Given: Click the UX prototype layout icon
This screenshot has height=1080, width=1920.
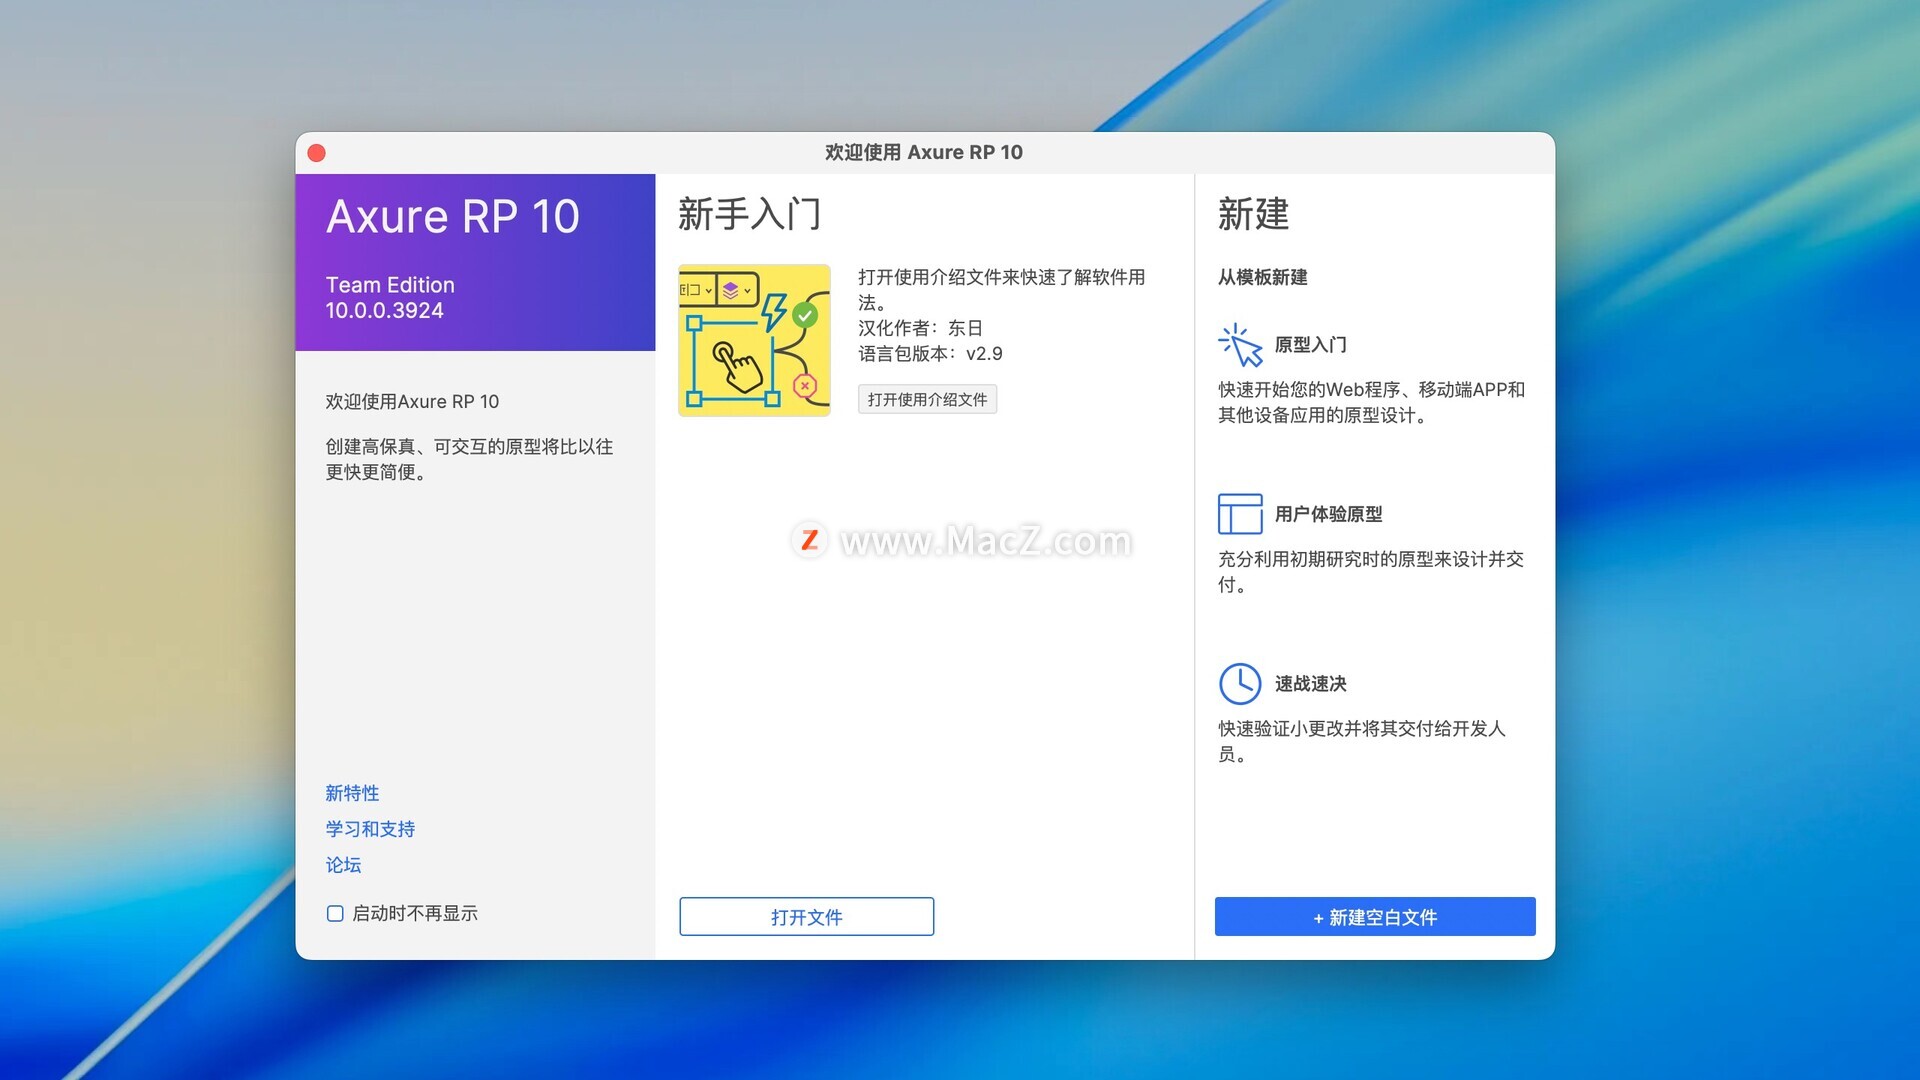Looking at the screenshot, I should pyautogui.click(x=1240, y=514).
